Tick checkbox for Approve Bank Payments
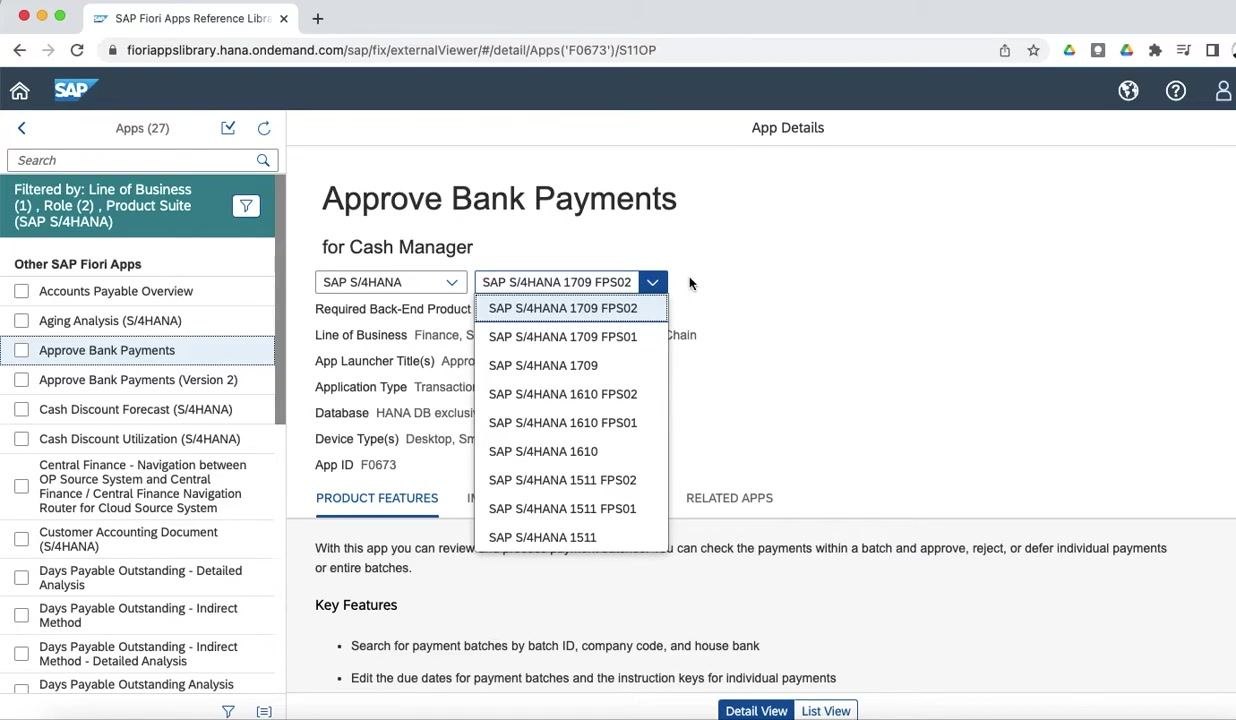Screen dimensions: 1236x720 (x=22, y=350)
